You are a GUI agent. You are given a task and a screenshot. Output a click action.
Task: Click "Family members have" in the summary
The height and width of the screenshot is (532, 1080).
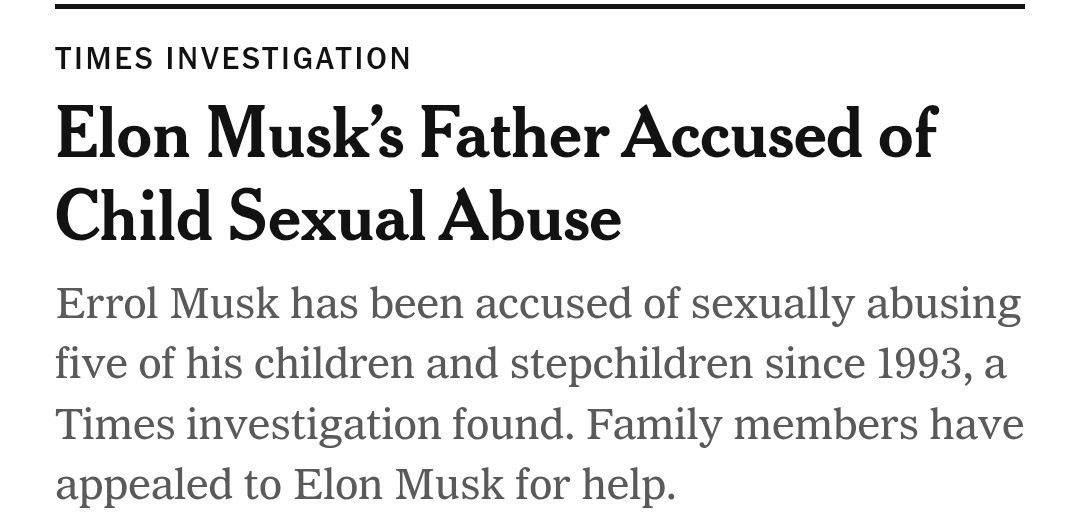coord(804,424)
